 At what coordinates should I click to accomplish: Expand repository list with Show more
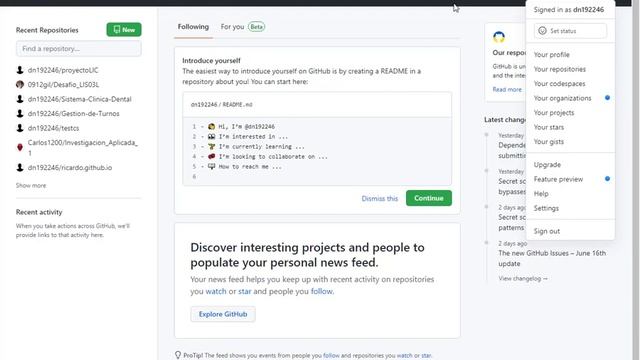pyautogui.click(x=31, y=185)
